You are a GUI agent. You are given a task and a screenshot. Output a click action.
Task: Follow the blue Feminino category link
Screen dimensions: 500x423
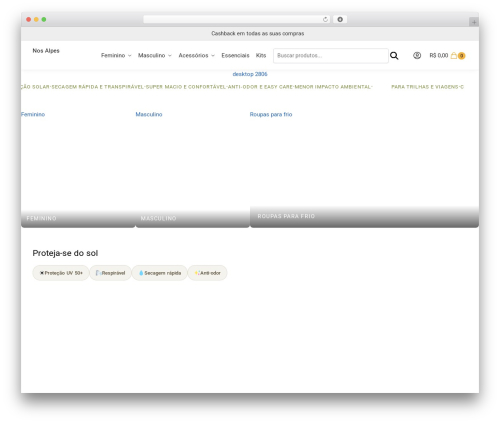click(x=33, y=114)
